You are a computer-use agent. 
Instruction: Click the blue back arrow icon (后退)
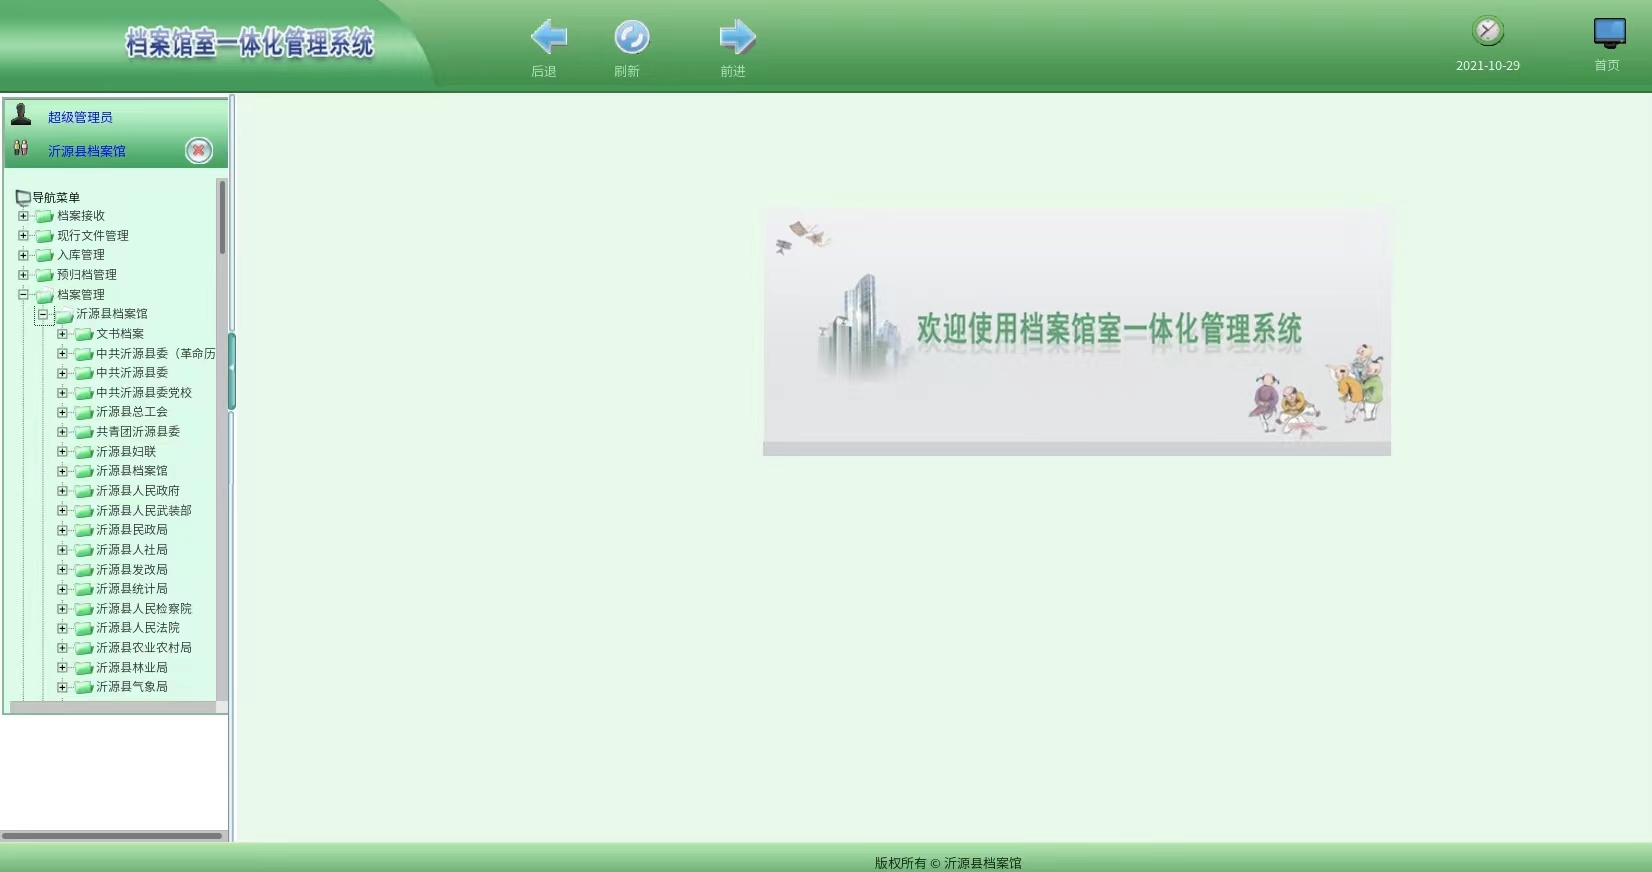pyautogui.click(x=548, y=38)
